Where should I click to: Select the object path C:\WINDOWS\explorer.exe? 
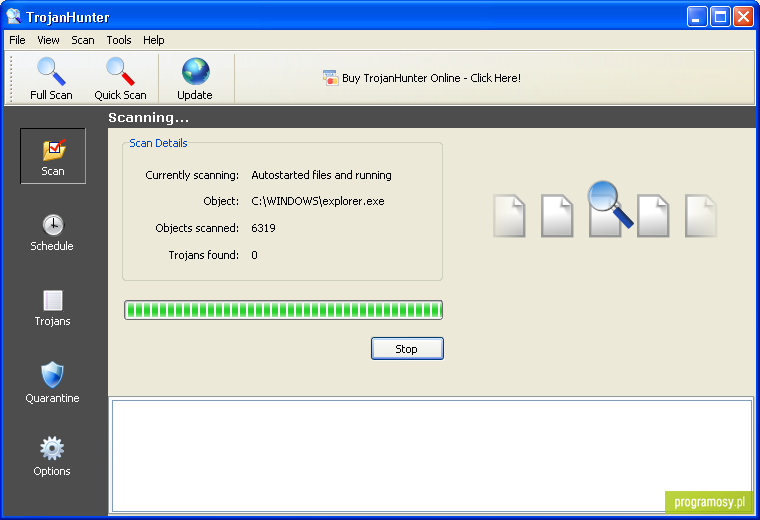pos(318,201)
